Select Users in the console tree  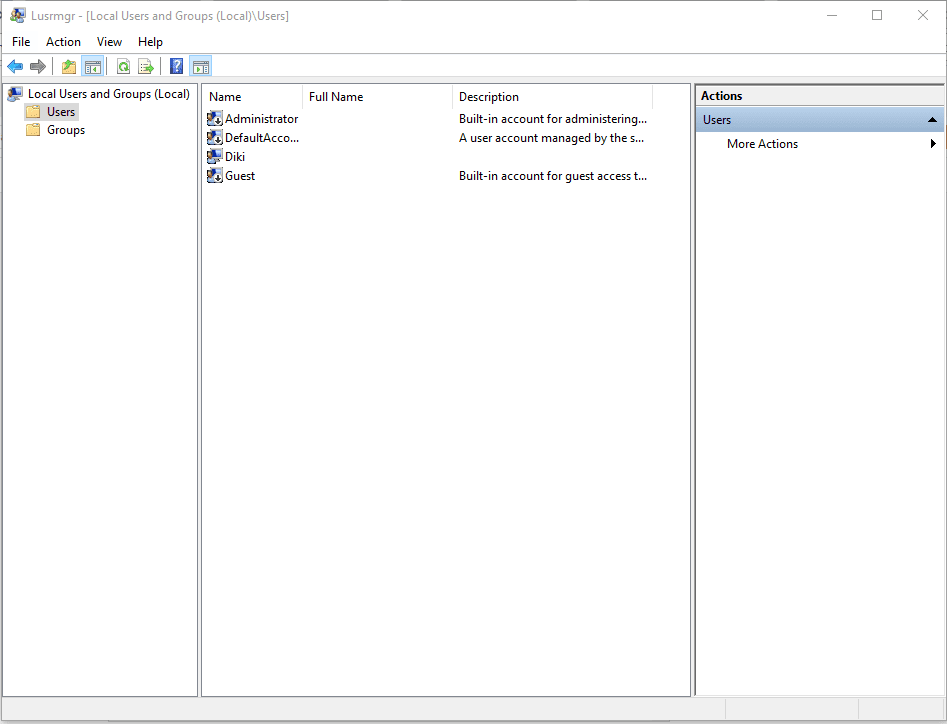click(x=61, y=112)
